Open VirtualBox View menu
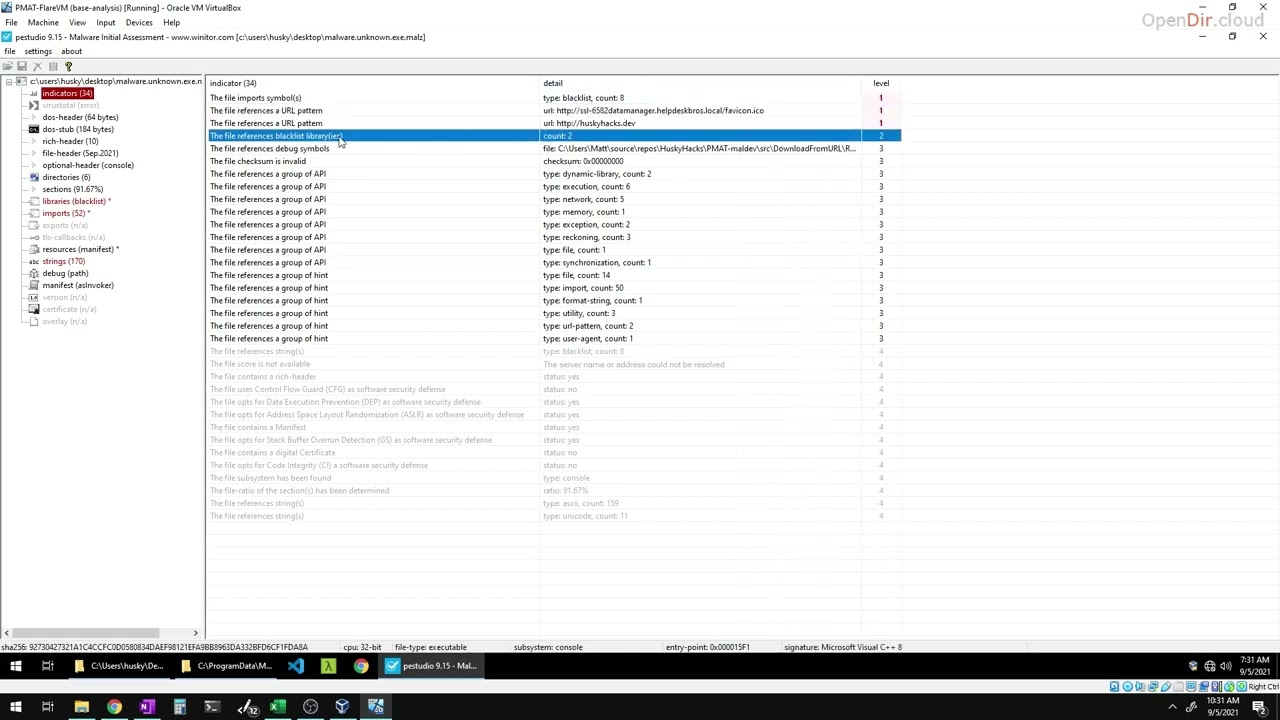The height and width of the screenshot is (720, 1280). click(x=77, y=22)
